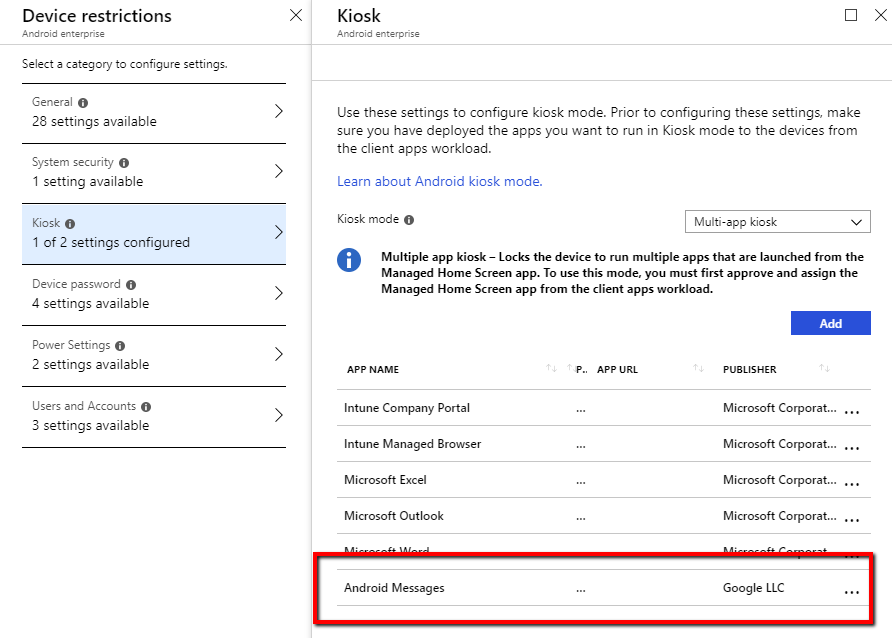Close the Kiosk blade
Screen dimensions: 892x638
[x=881, y=15]
